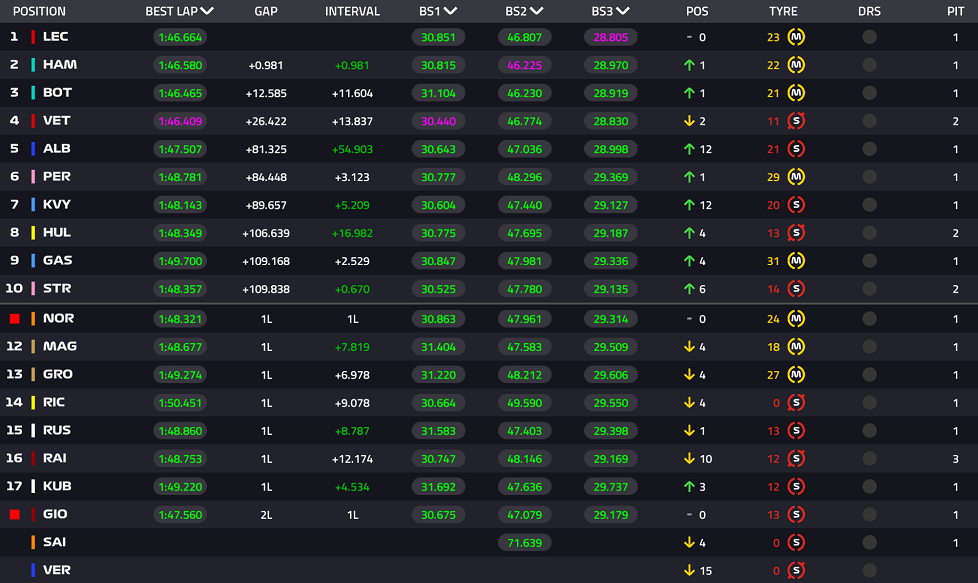
Task: Click the INTERVAL column header
Action: (x=352, y=11)
